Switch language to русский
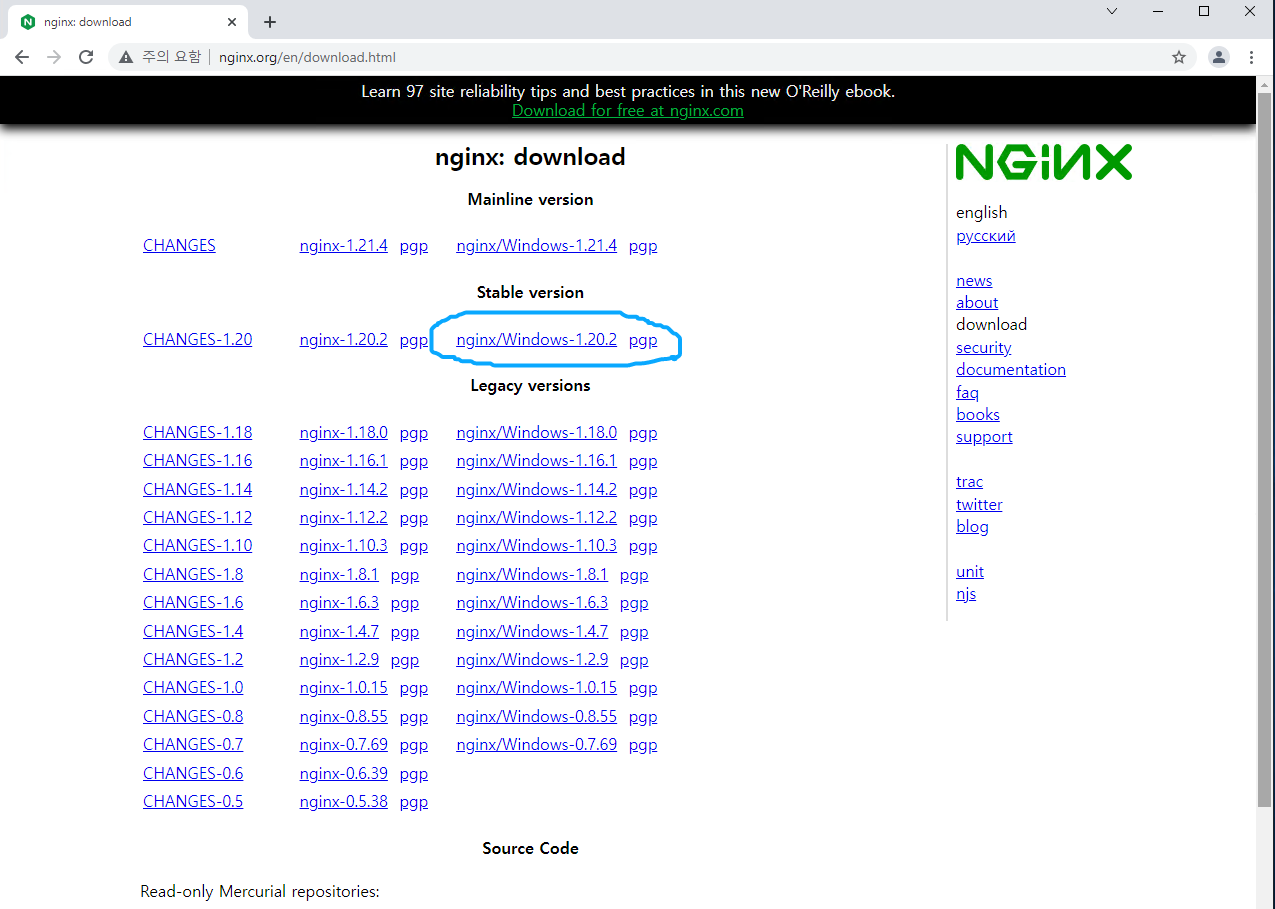This screenshot has height=909, width=1275. 985,236
